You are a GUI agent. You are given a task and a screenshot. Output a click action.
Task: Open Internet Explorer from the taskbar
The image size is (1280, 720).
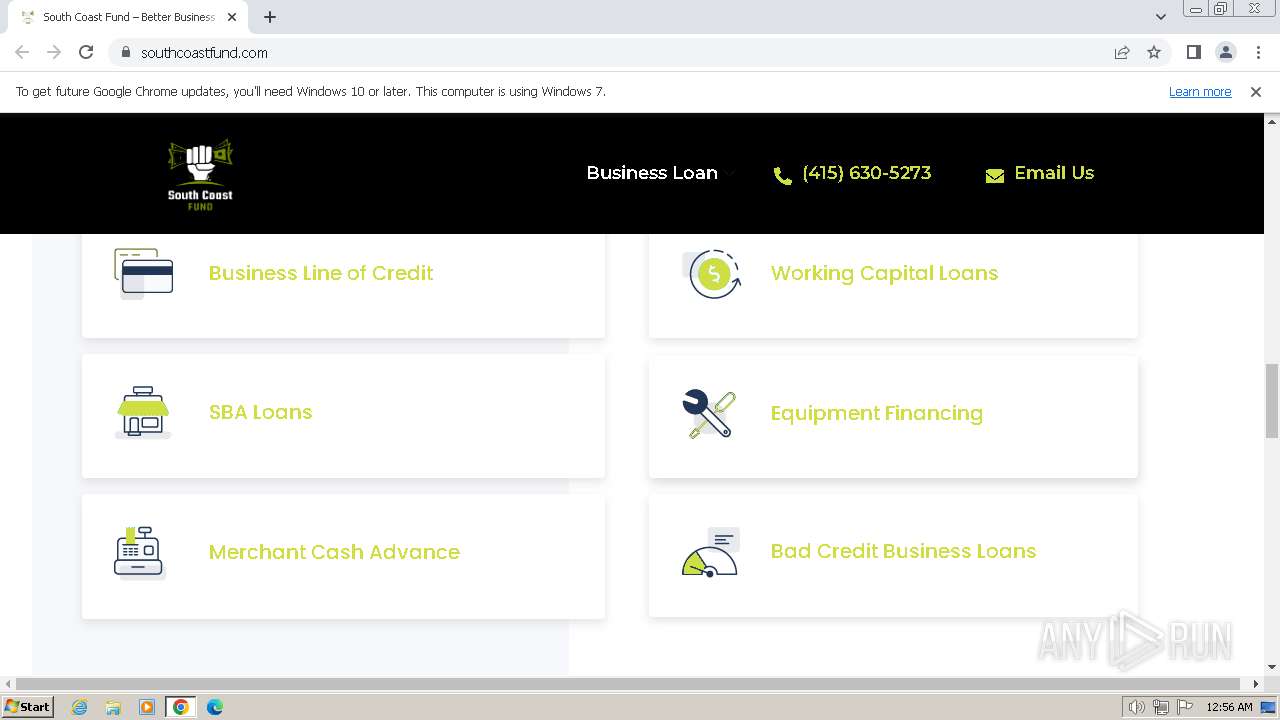pos(80,707)
